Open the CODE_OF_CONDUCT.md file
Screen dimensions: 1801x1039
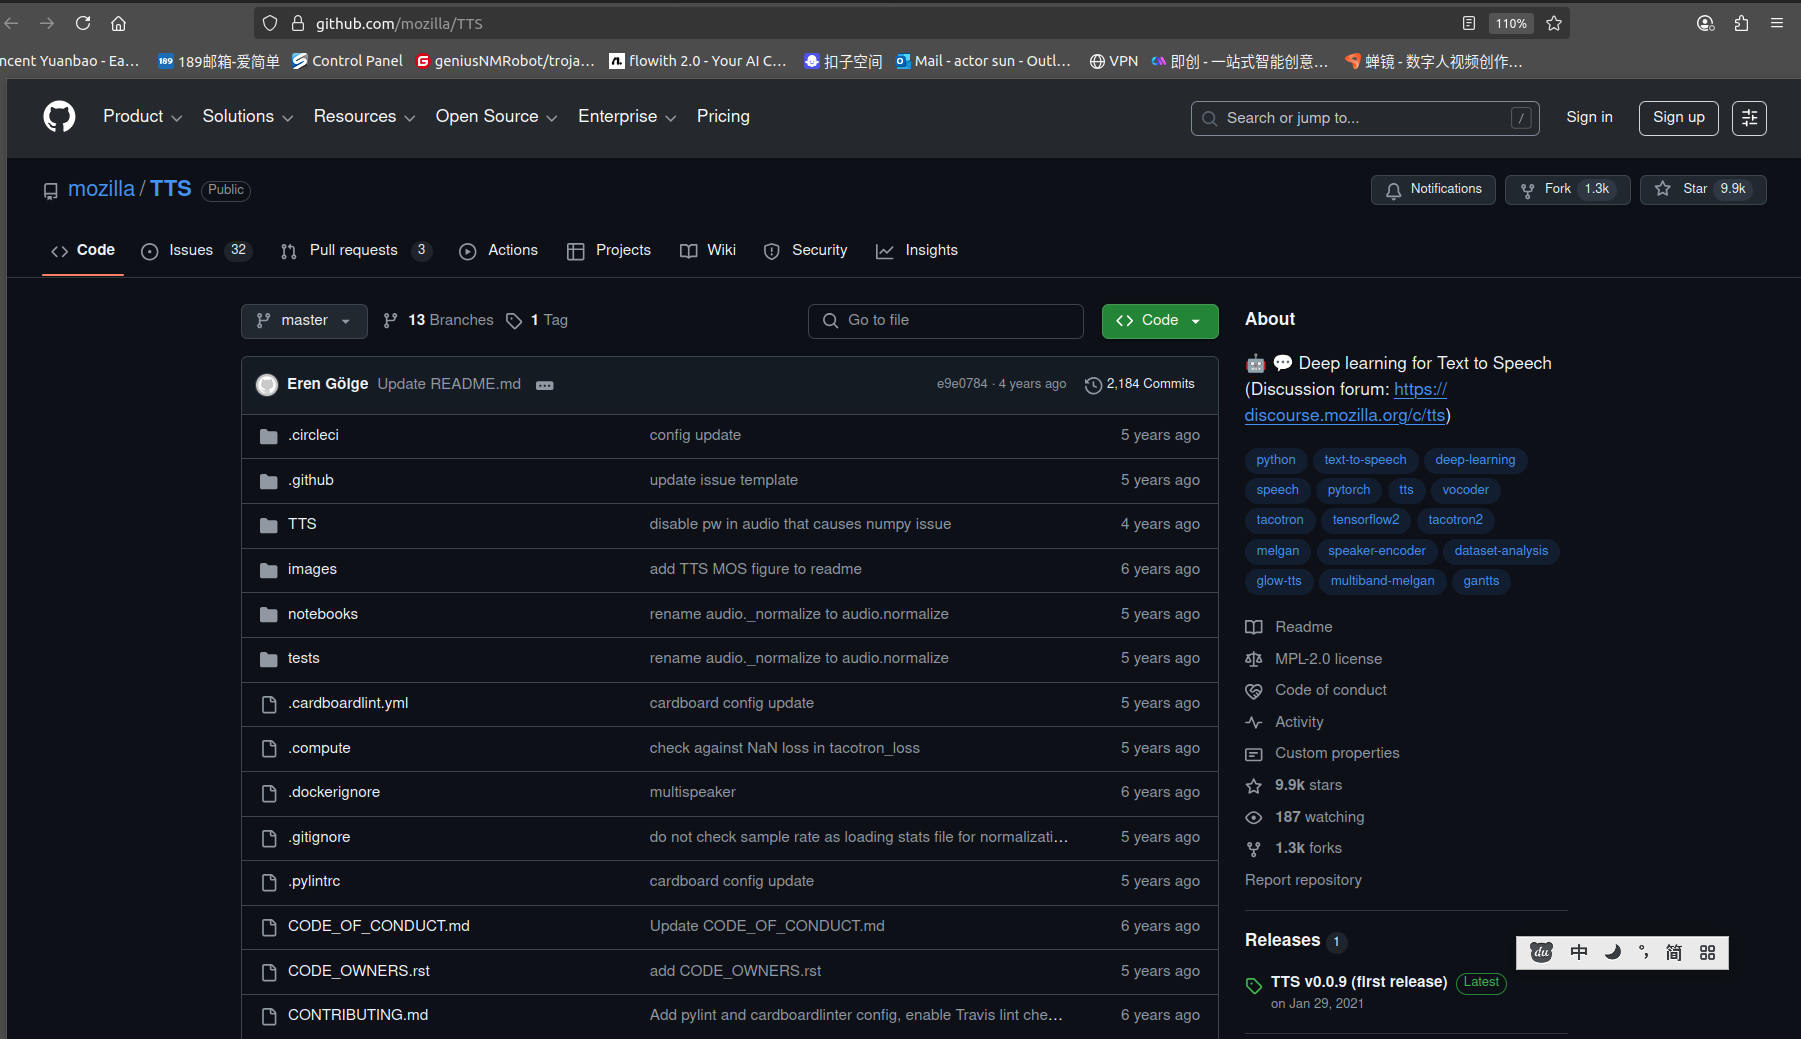pyautogui.click(x=379, y=926)
